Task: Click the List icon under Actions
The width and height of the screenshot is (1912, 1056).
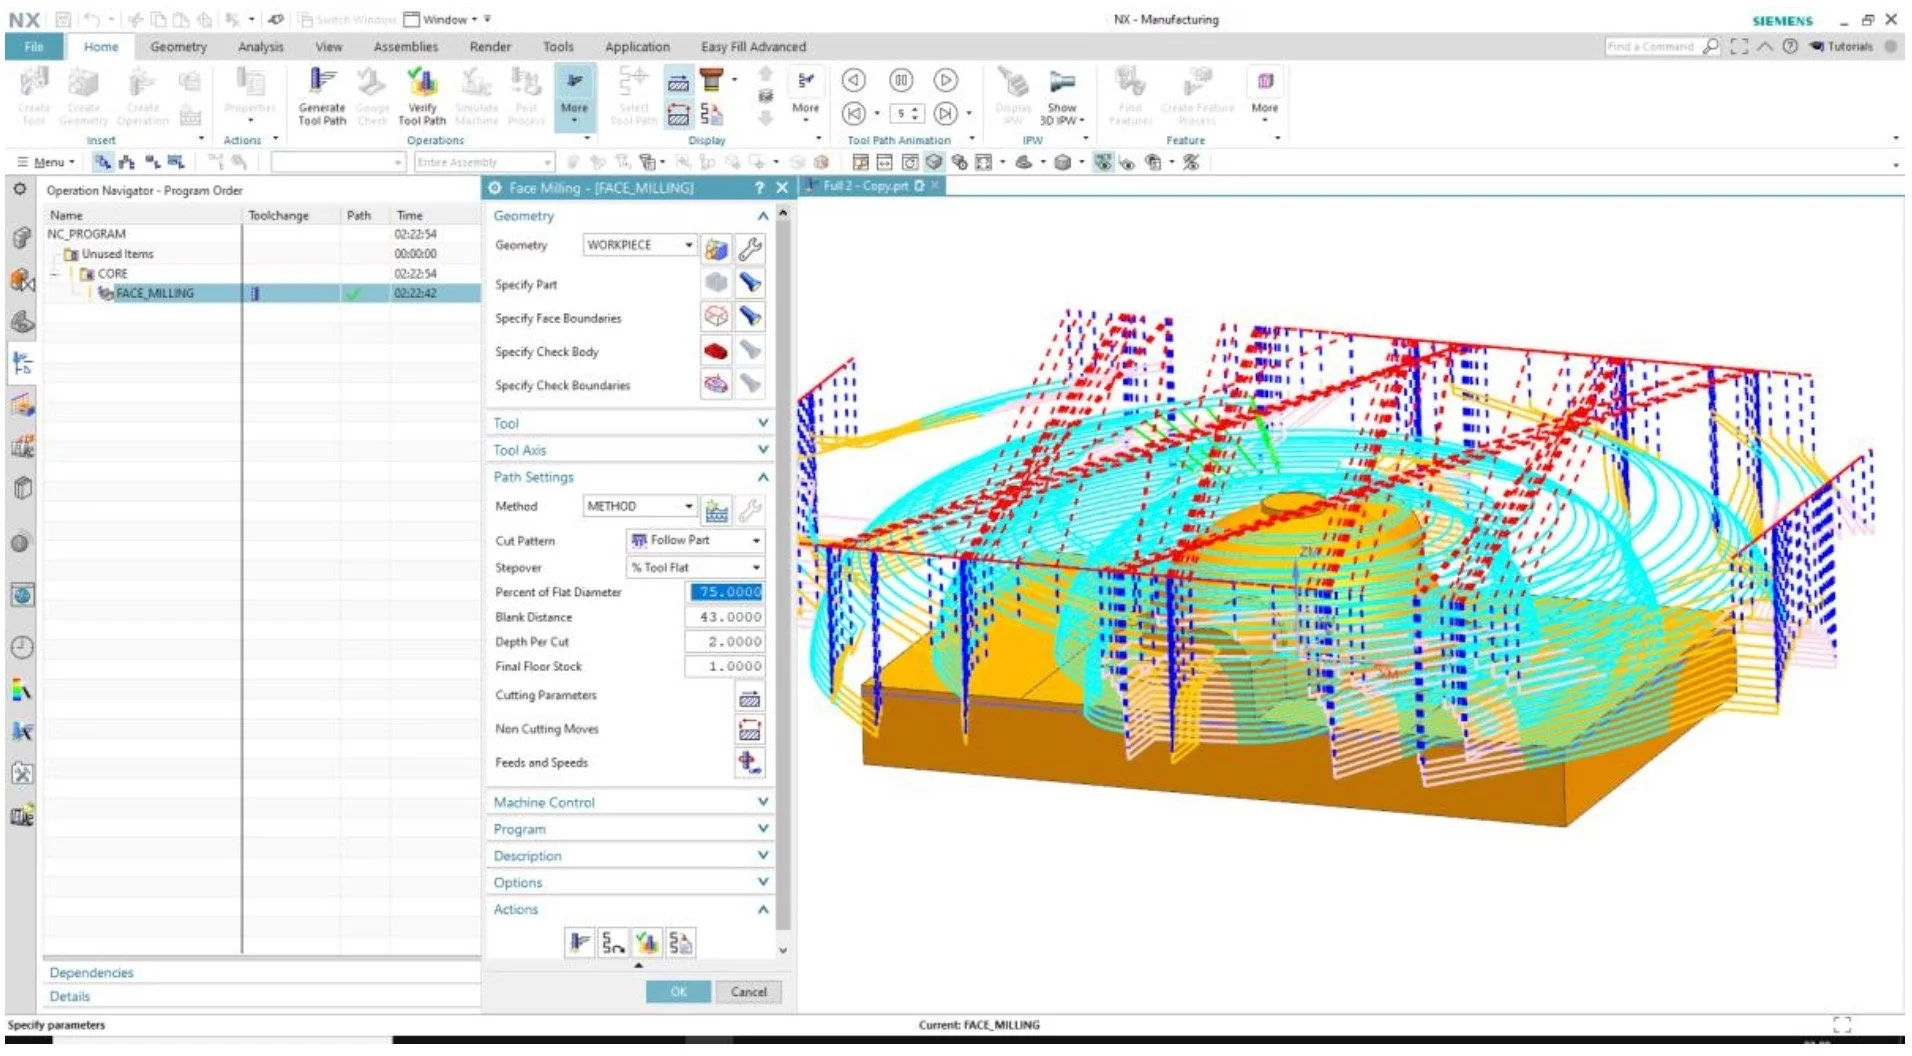Action: [681, 942]
